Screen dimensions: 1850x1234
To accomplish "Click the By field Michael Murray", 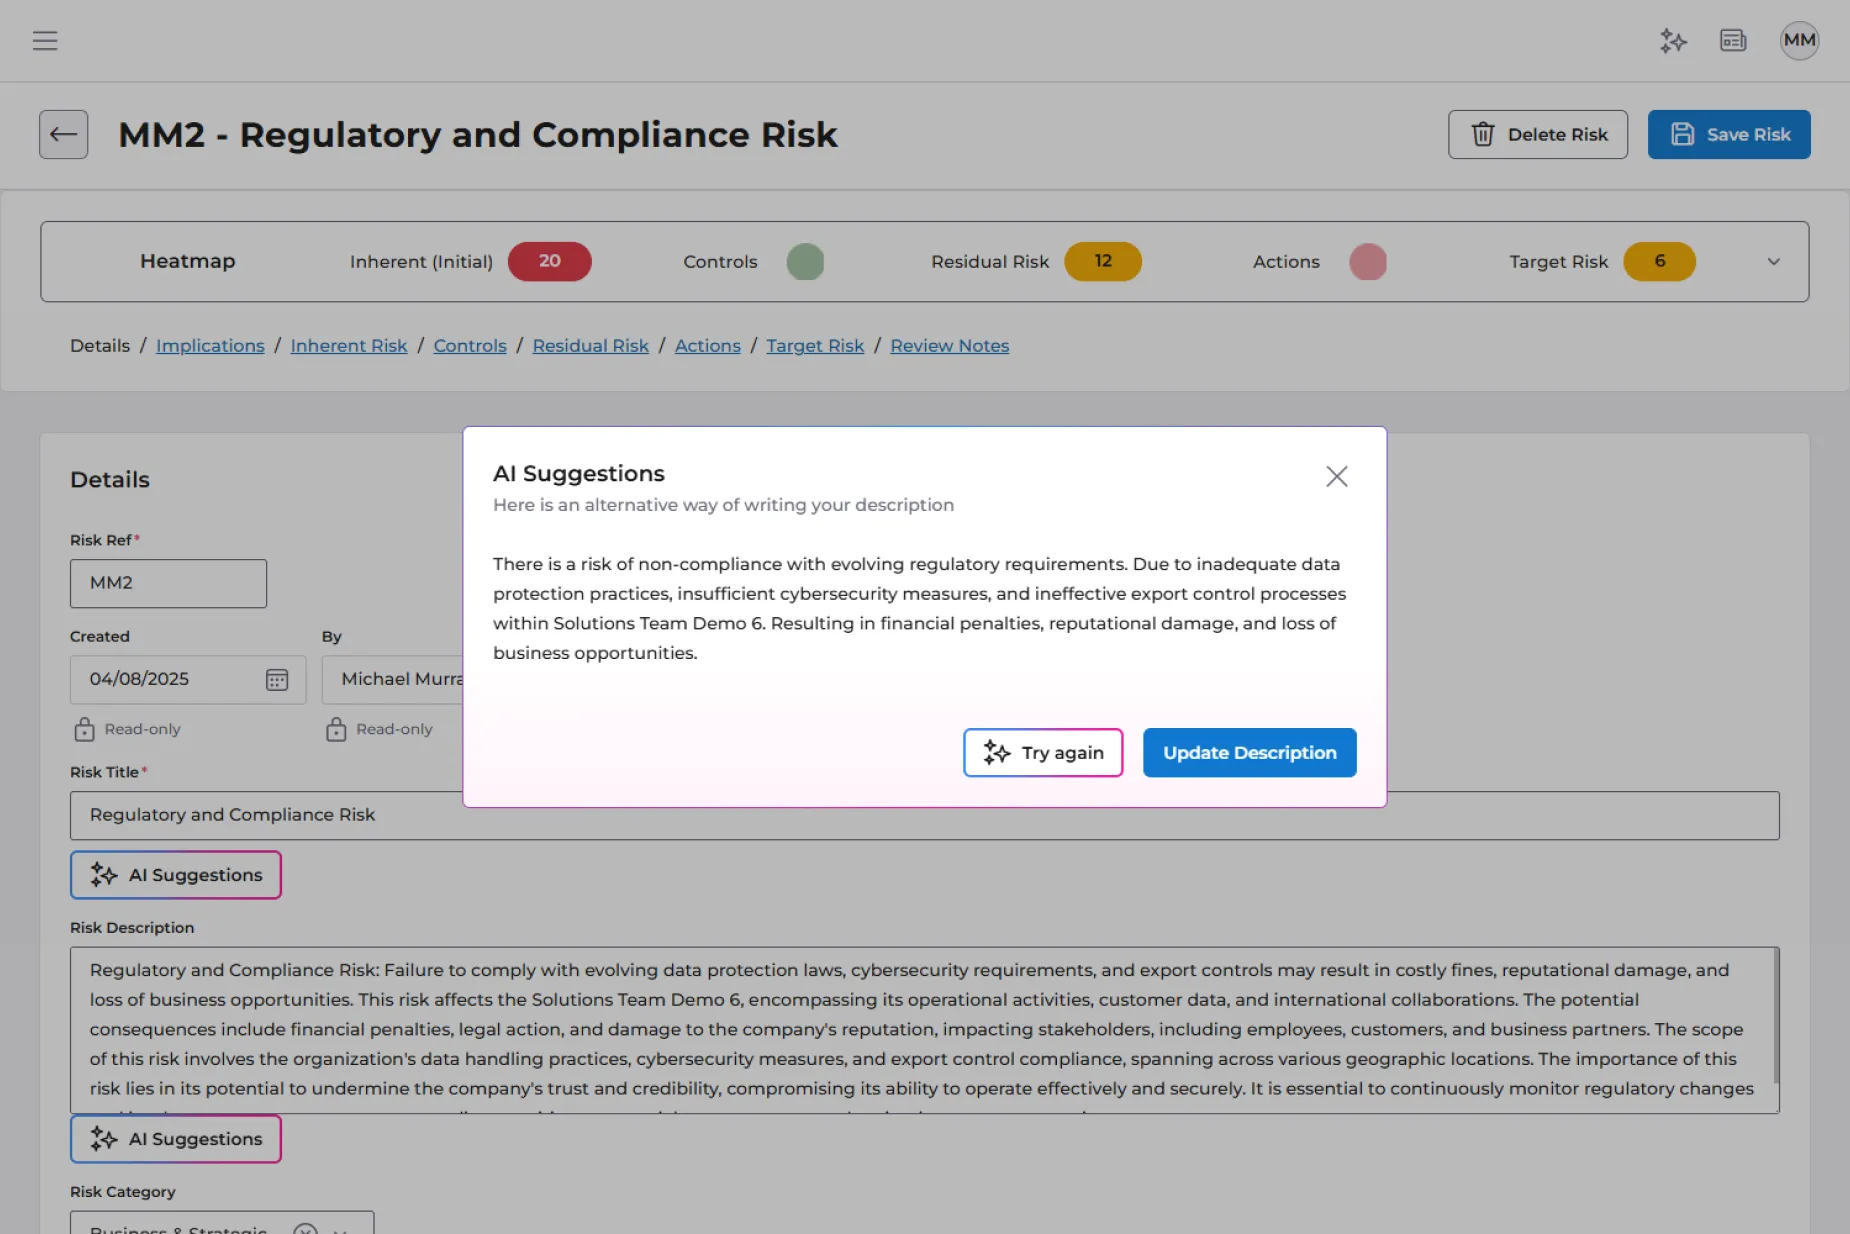I will coord(393,680).
